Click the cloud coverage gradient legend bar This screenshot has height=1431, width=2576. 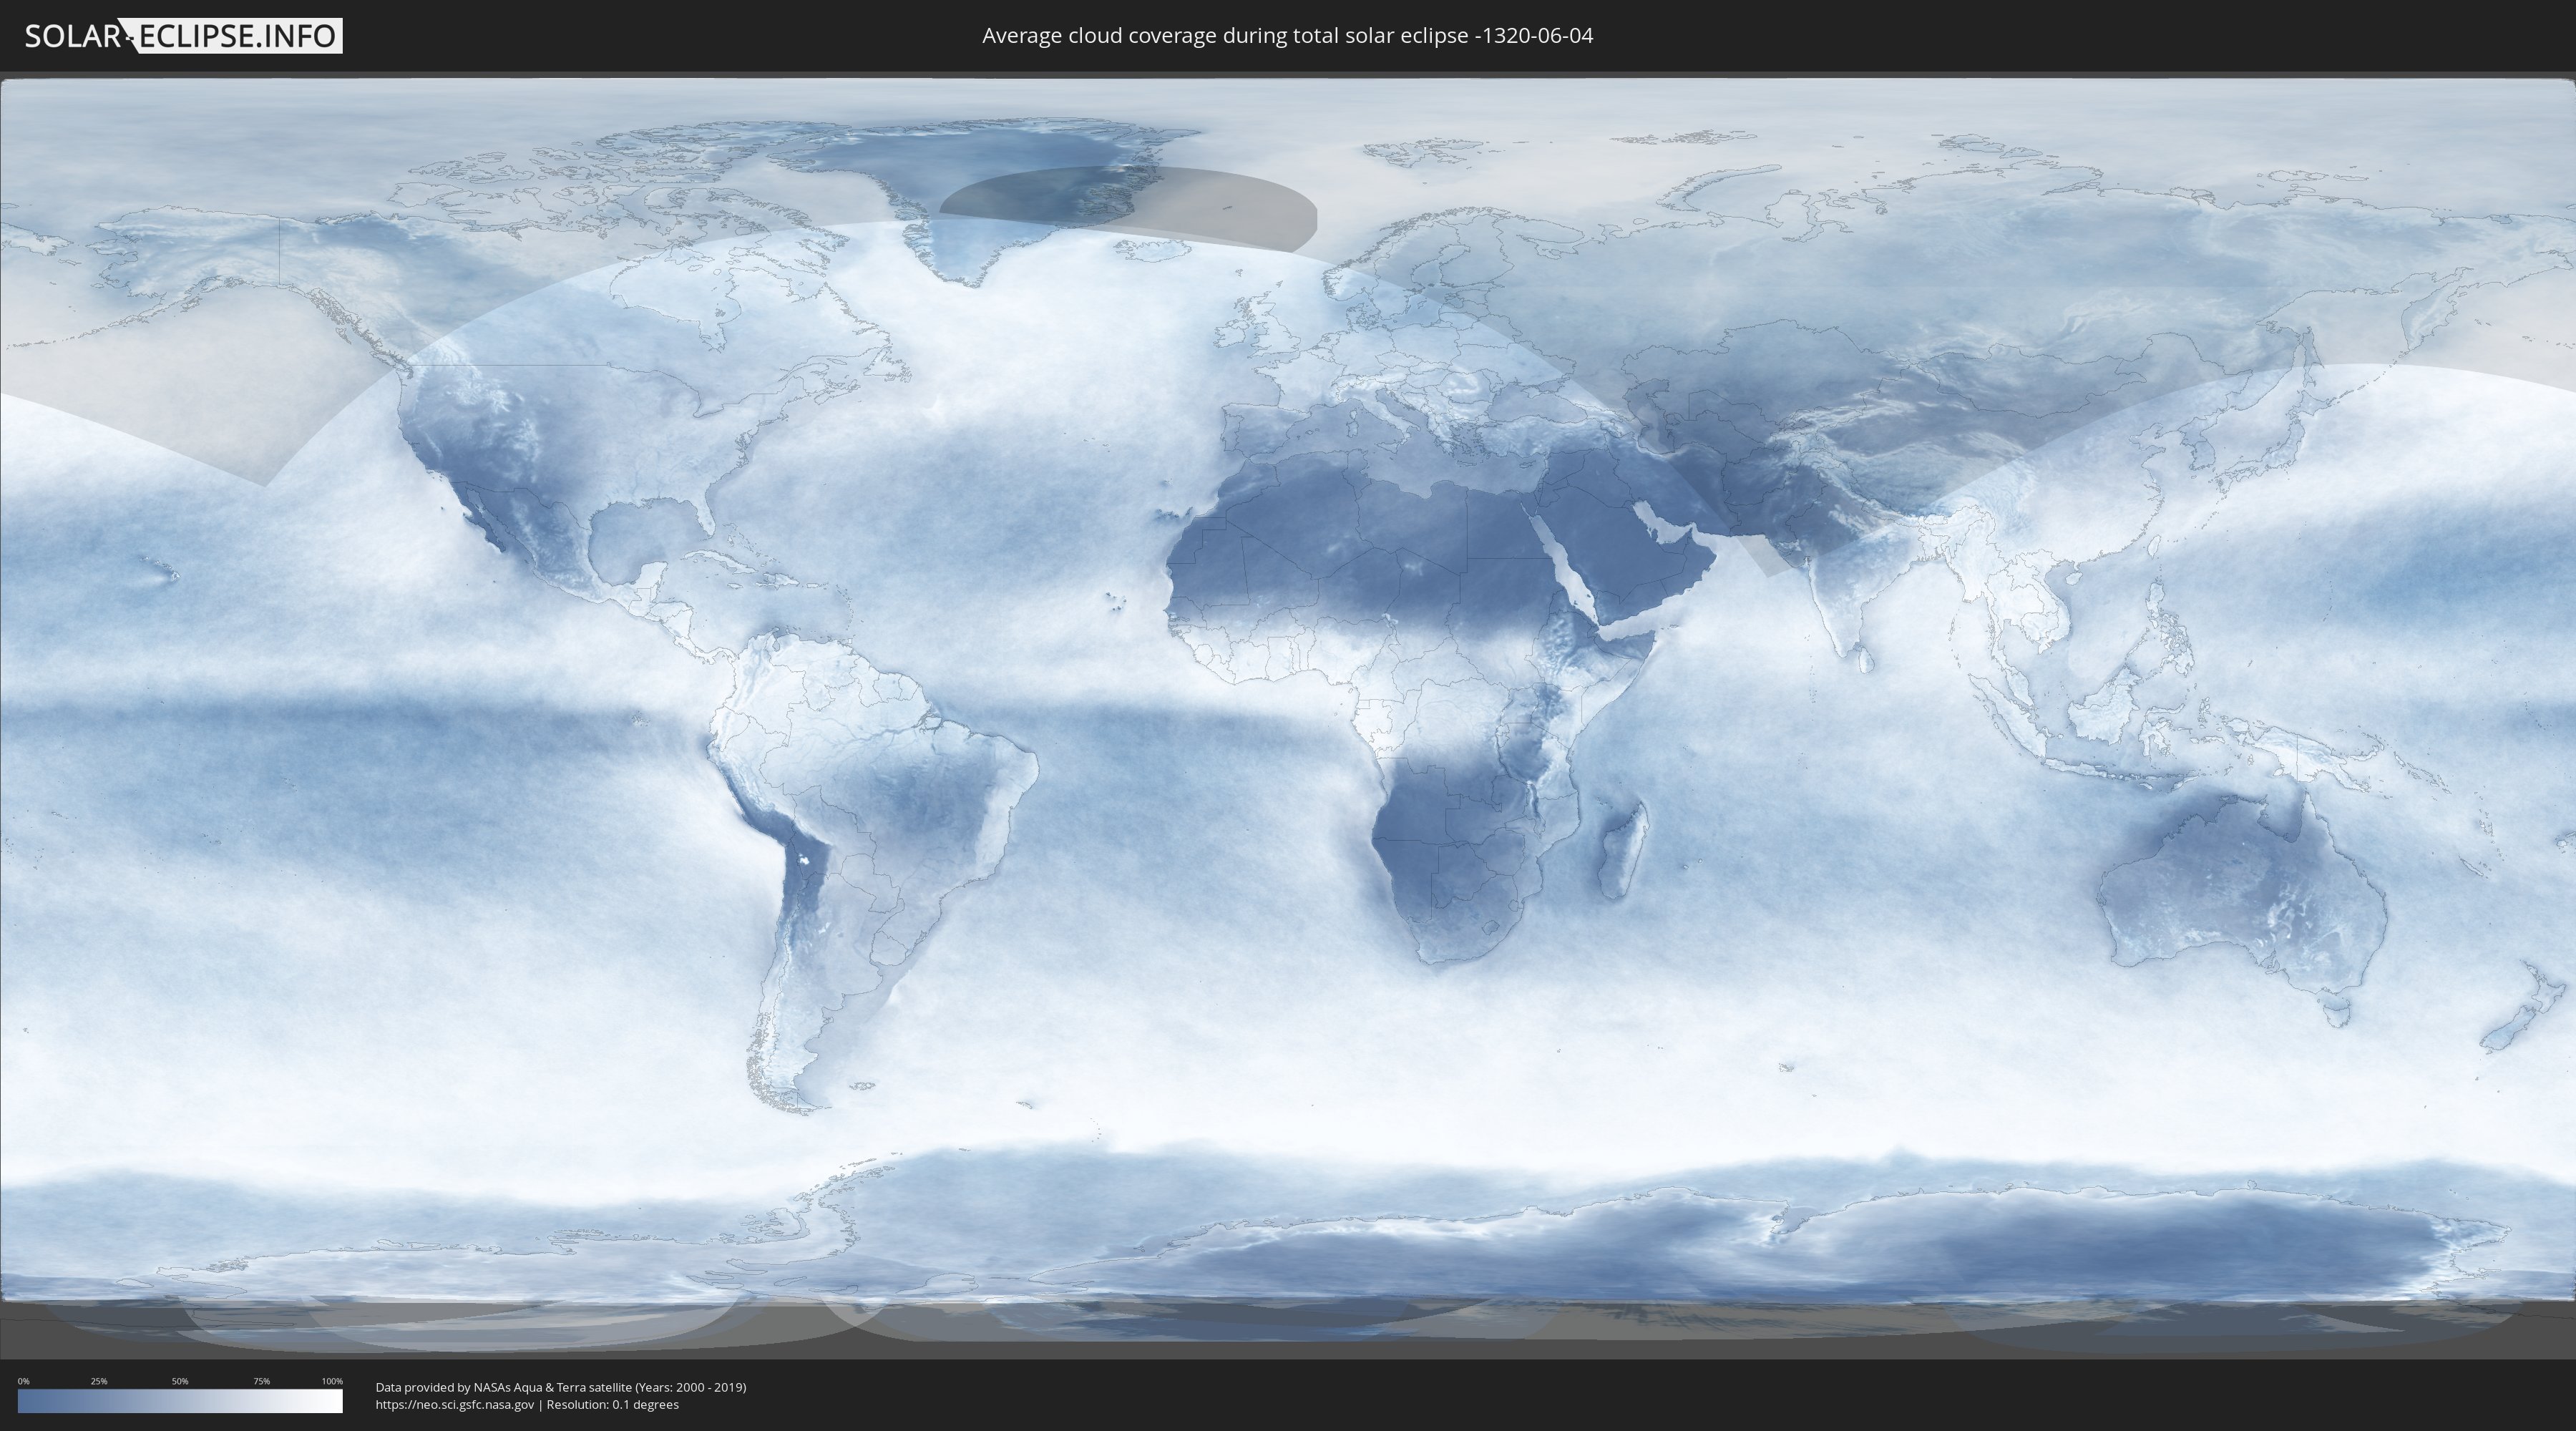(x=180, y=1401)
